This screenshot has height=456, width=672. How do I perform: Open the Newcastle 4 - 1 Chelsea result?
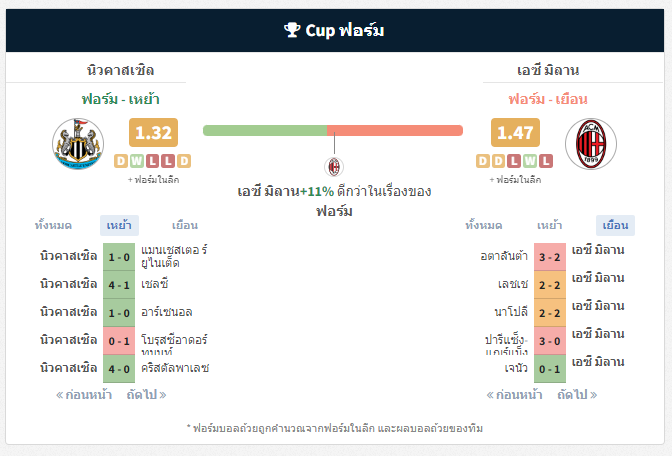(x=119, y=285)
